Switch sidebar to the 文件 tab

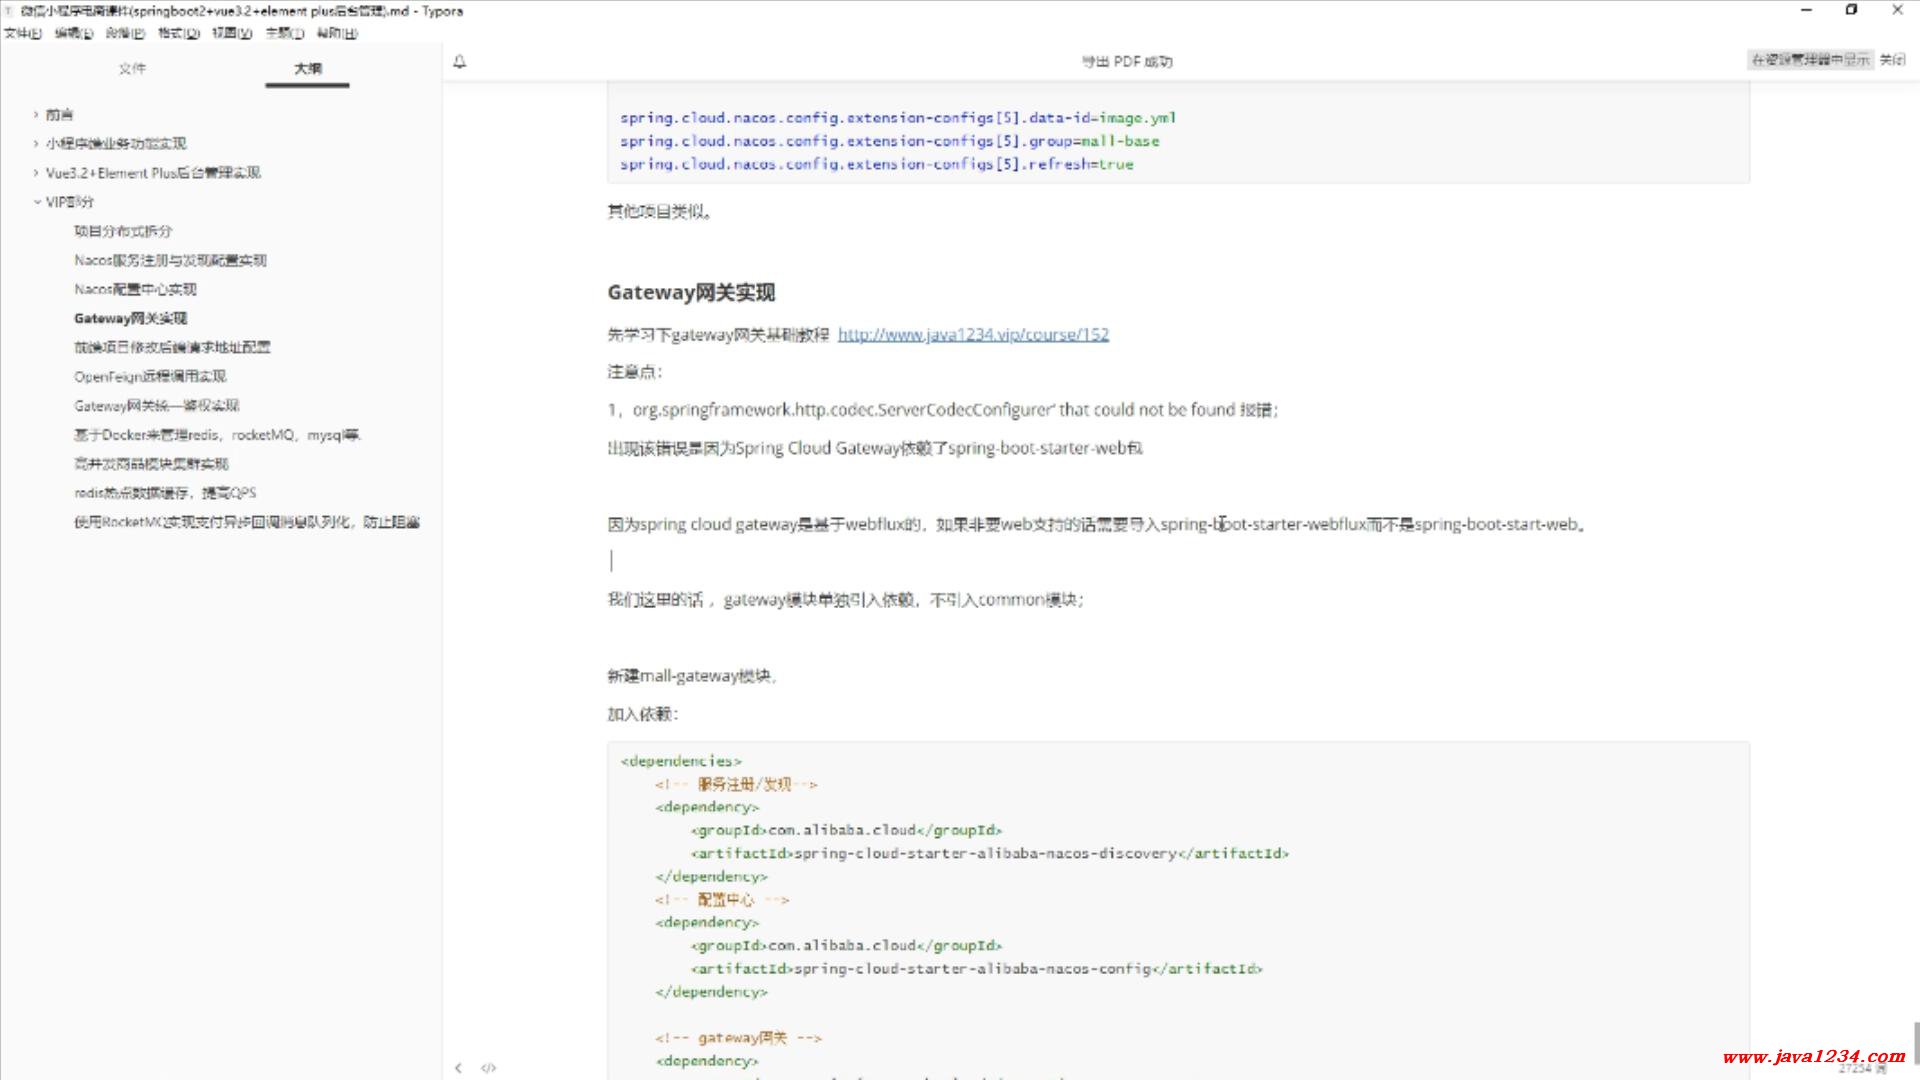pos(132,68)
